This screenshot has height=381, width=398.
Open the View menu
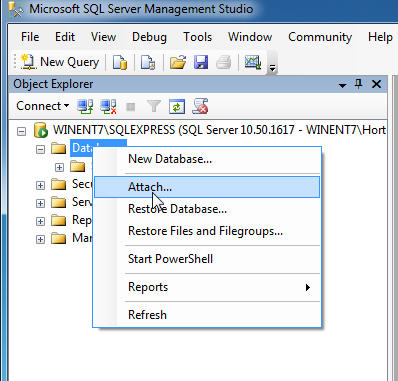coord(103,37)
